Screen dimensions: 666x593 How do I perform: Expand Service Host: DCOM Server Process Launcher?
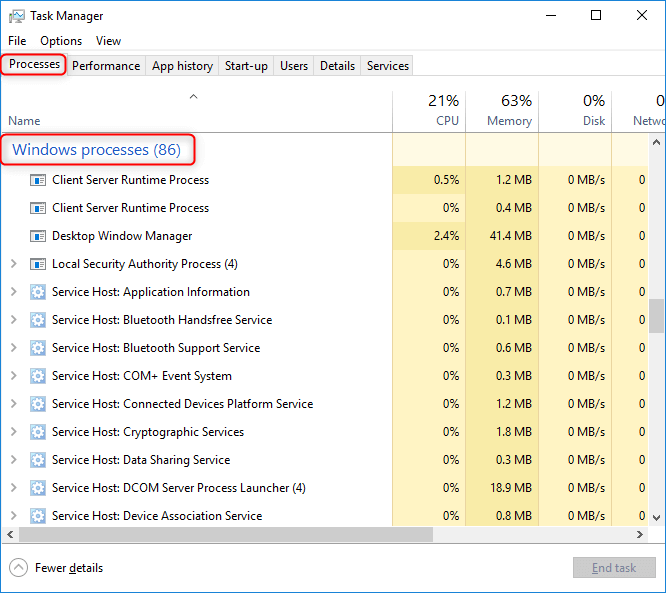[x=13, y=488]
